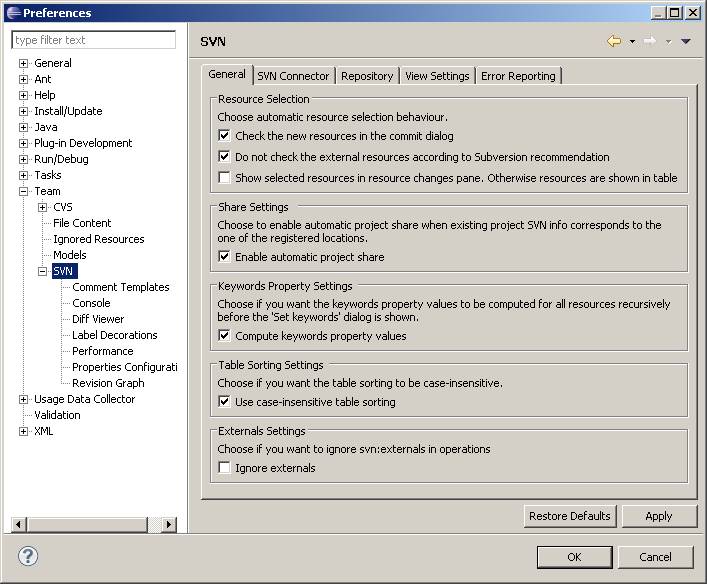Image resolution: width=707 pixels, height=584 pixels.
Task: Toggle Compute keywords property values
Action: pyautogui.click(x=224, y=336)
